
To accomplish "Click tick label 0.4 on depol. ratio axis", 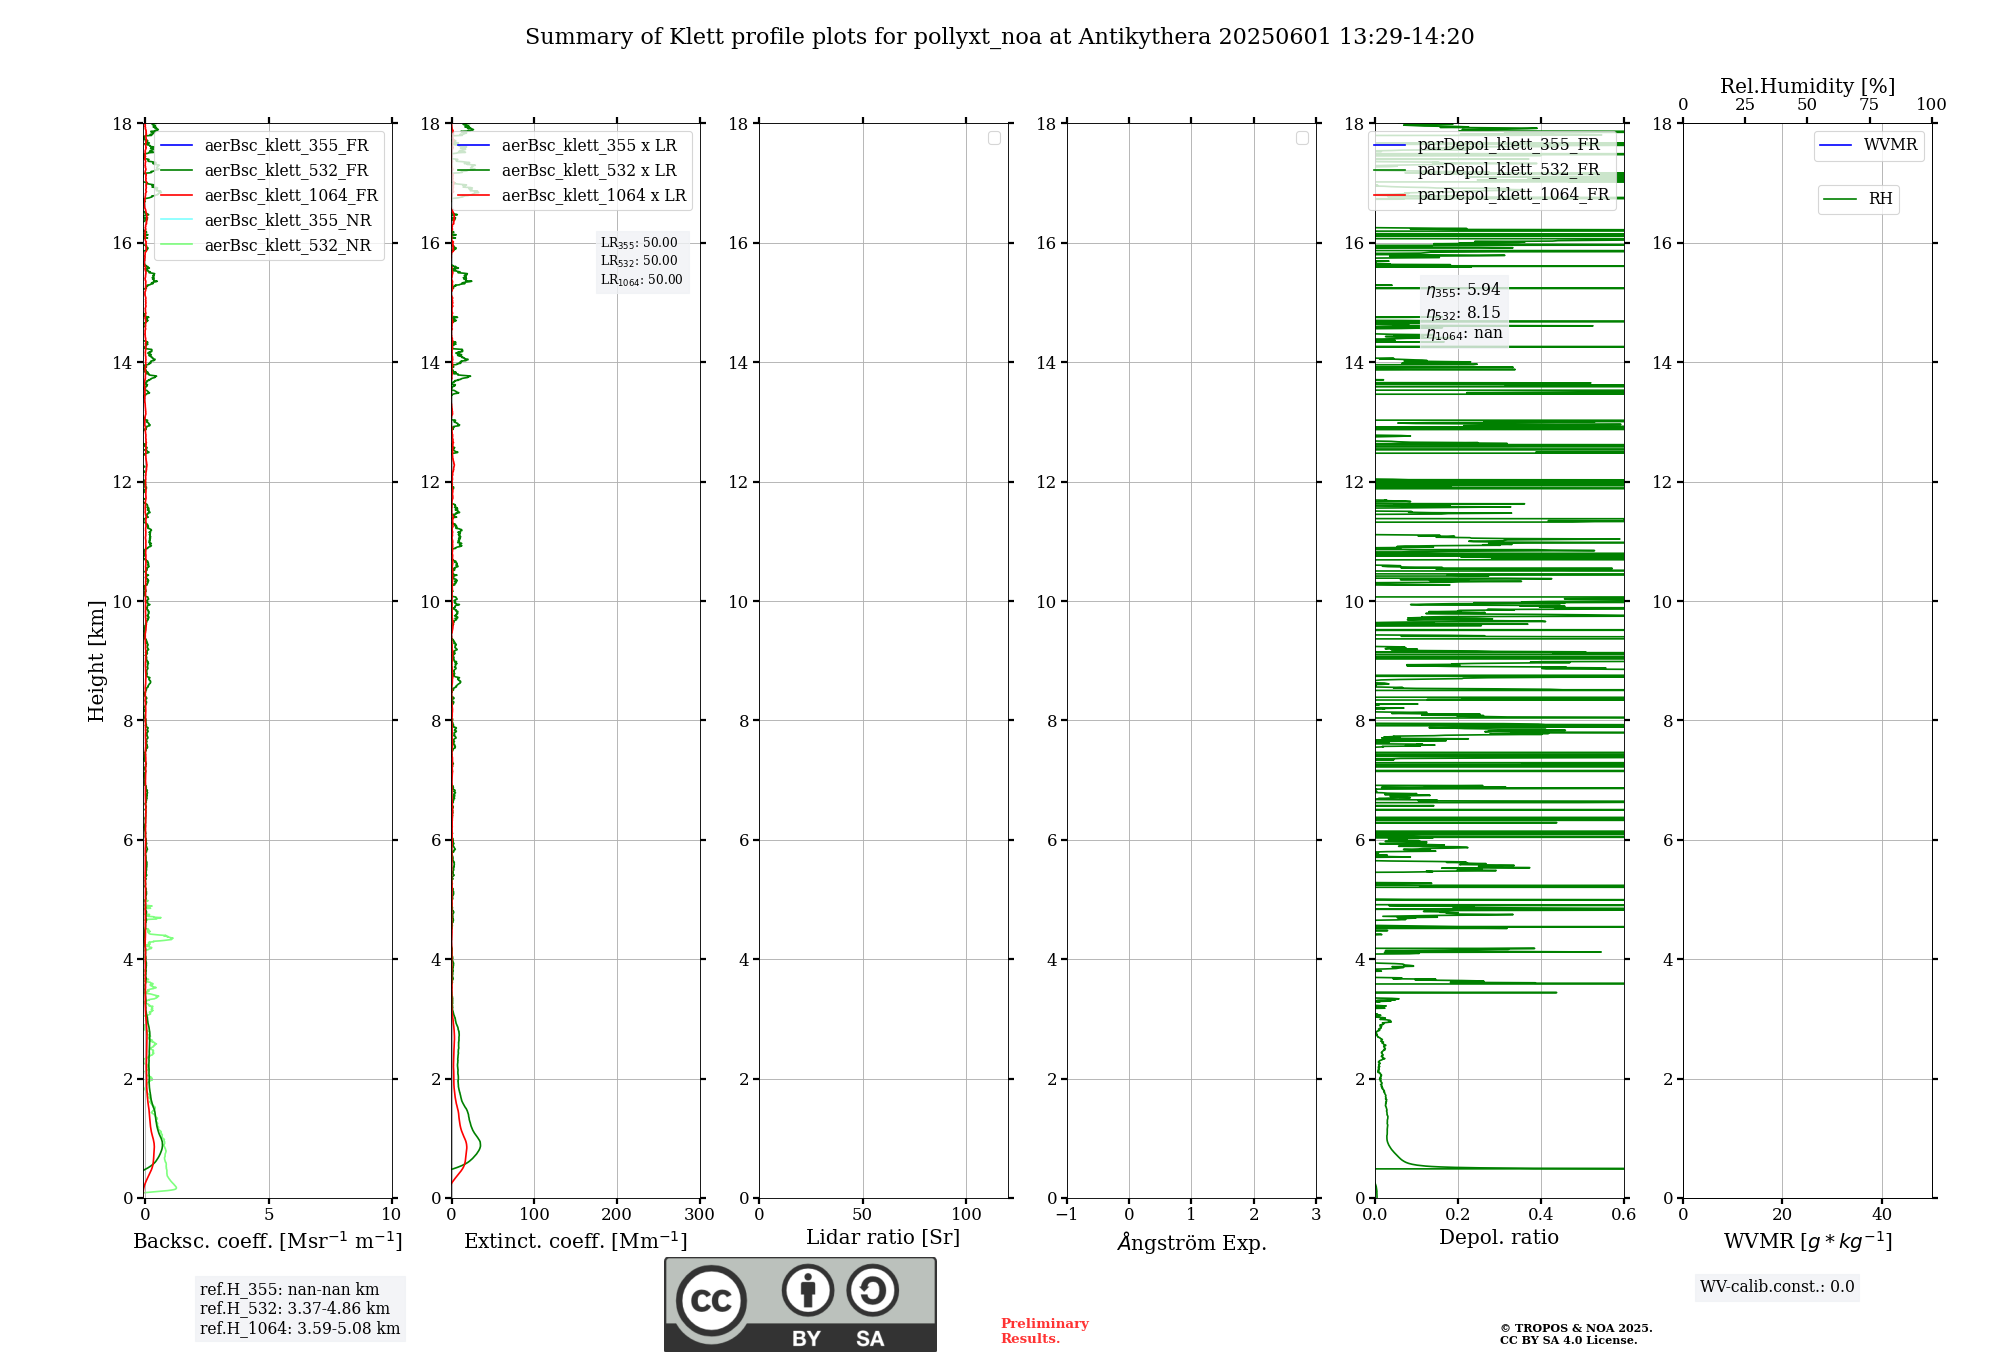I will (x=1540, y=1215).
